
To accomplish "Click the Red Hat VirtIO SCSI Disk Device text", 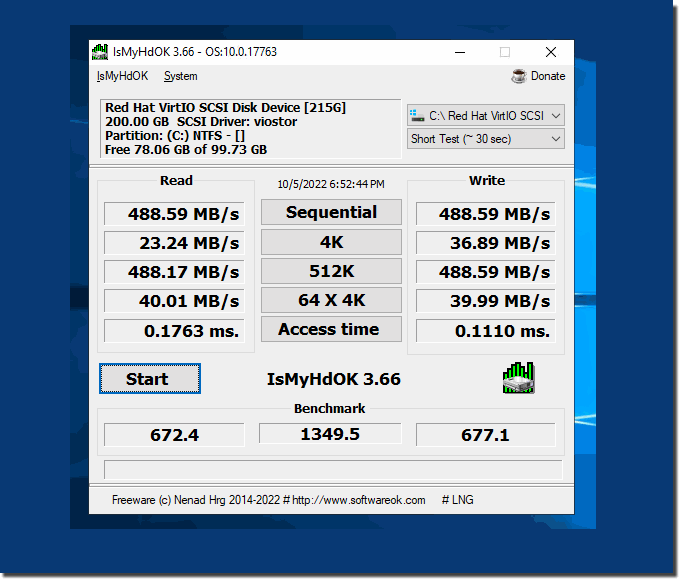I will pos(226,108).
